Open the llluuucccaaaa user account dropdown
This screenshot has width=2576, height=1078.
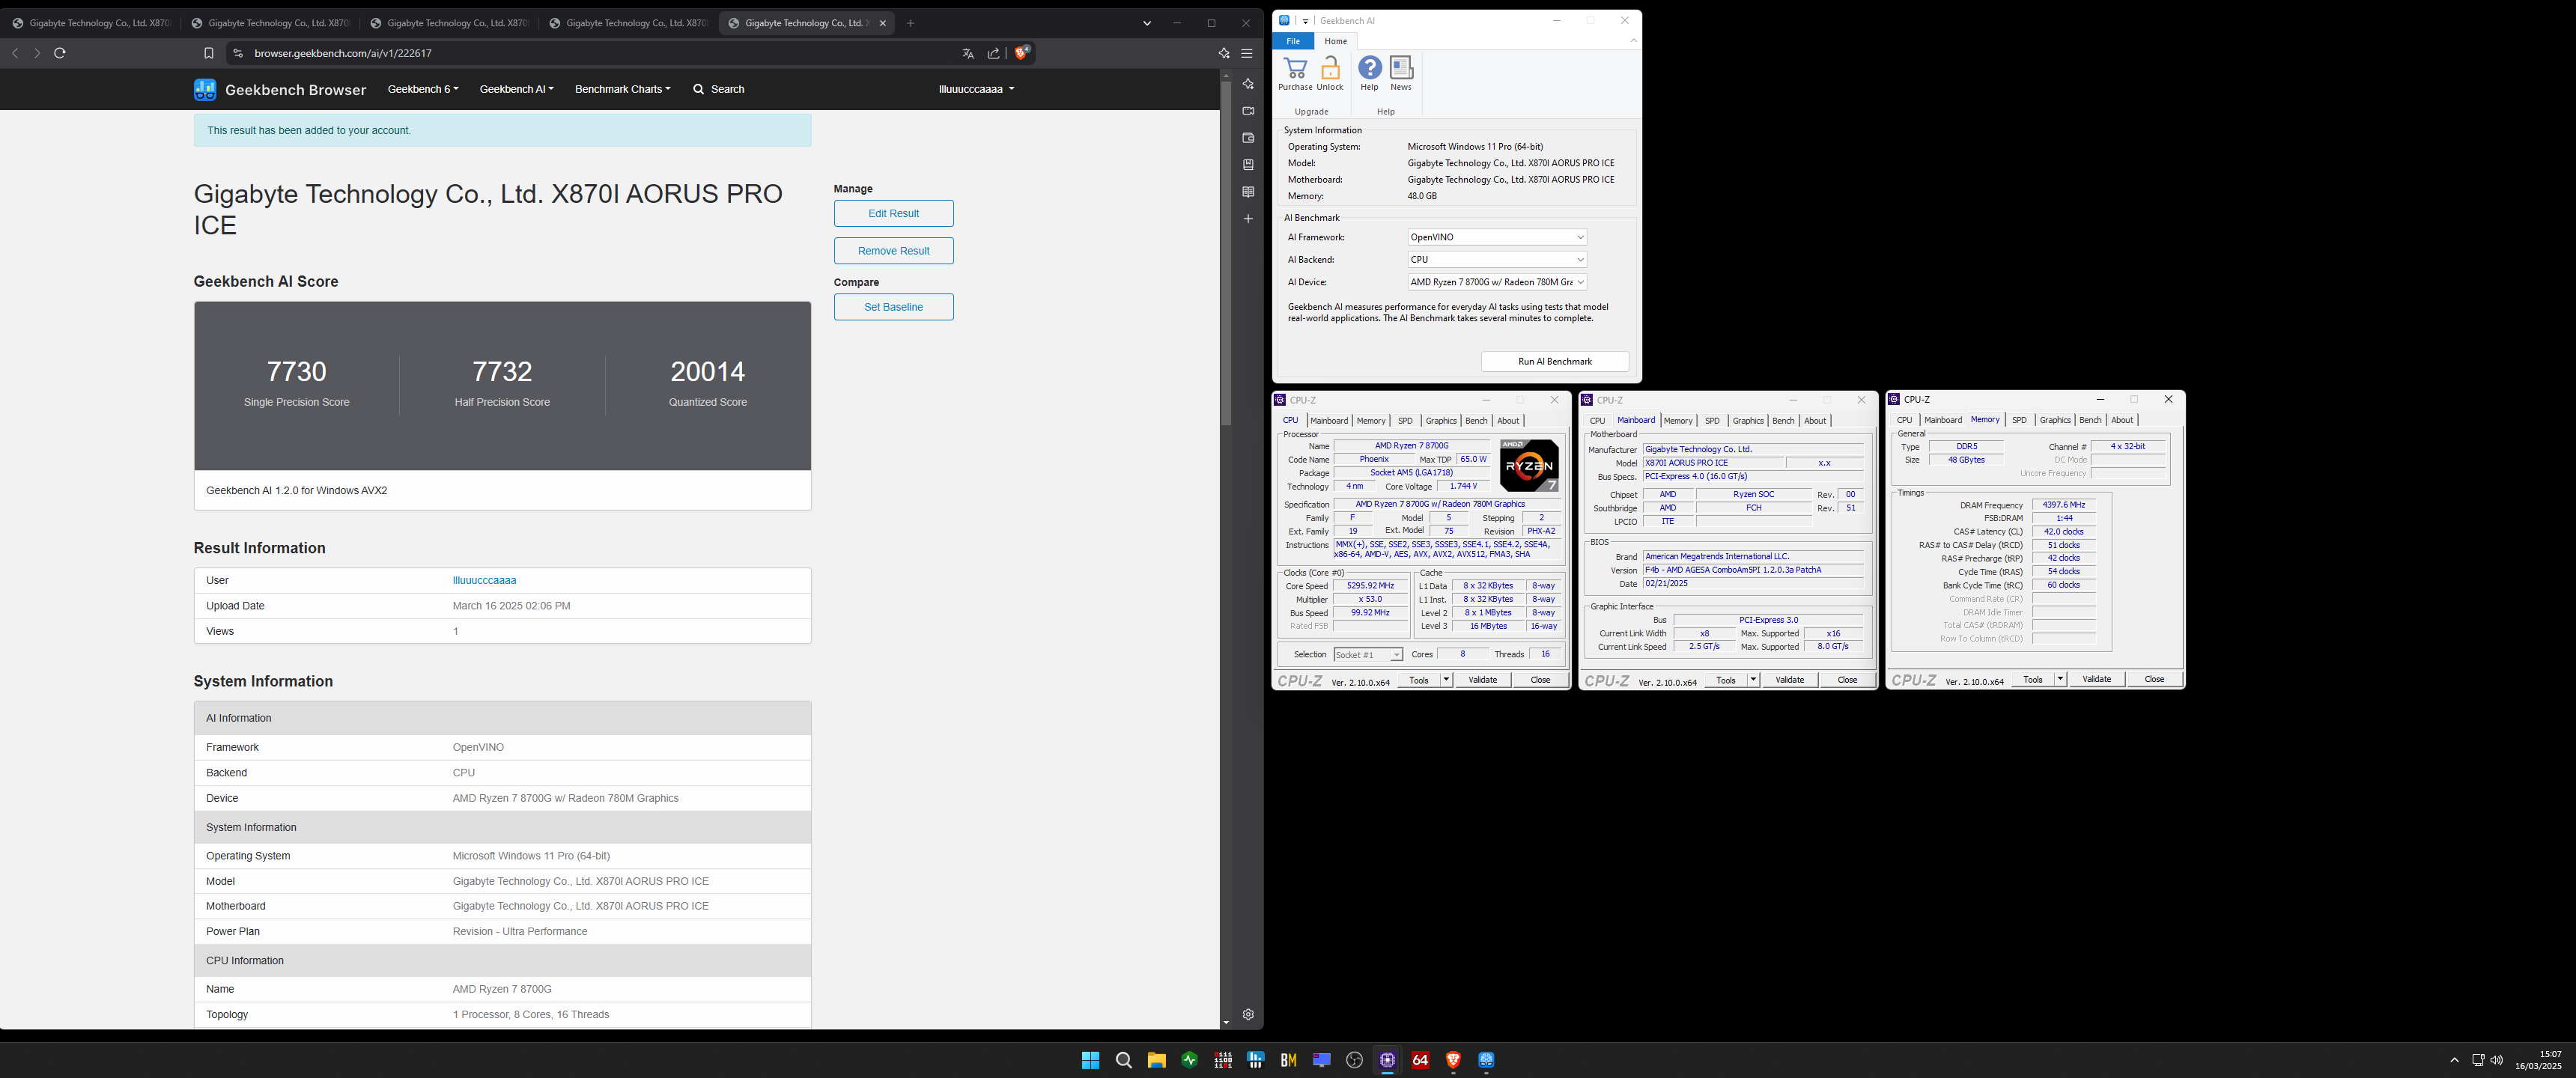click(976, 89)
